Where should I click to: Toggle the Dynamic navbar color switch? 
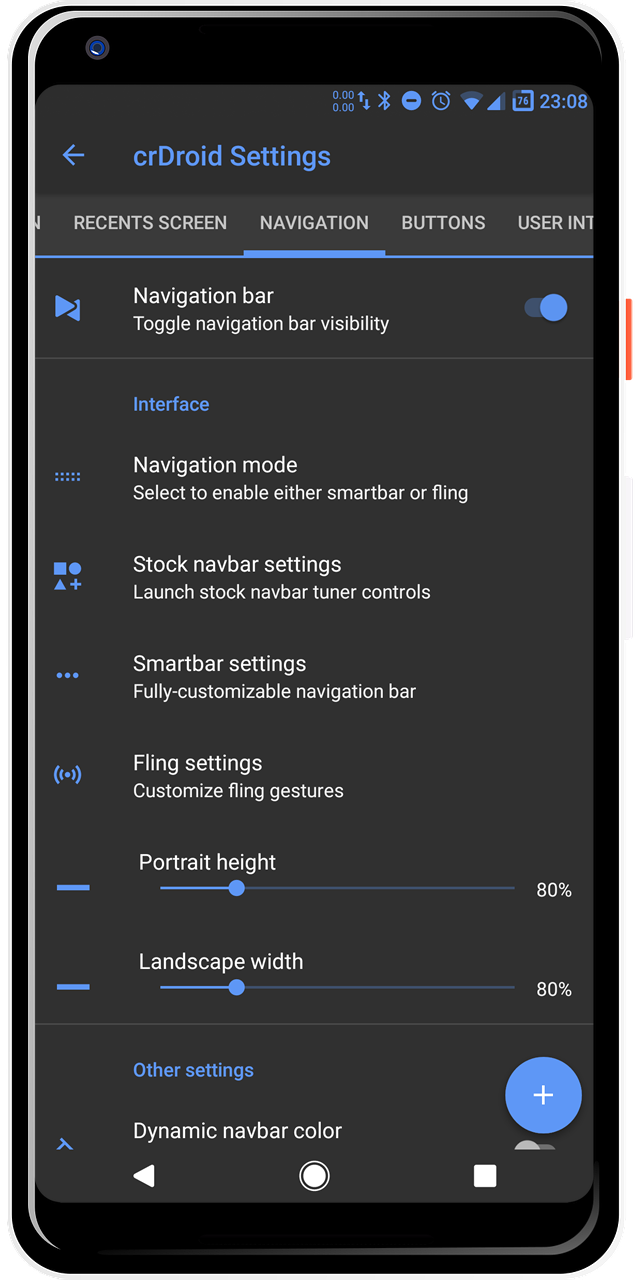534,1148
